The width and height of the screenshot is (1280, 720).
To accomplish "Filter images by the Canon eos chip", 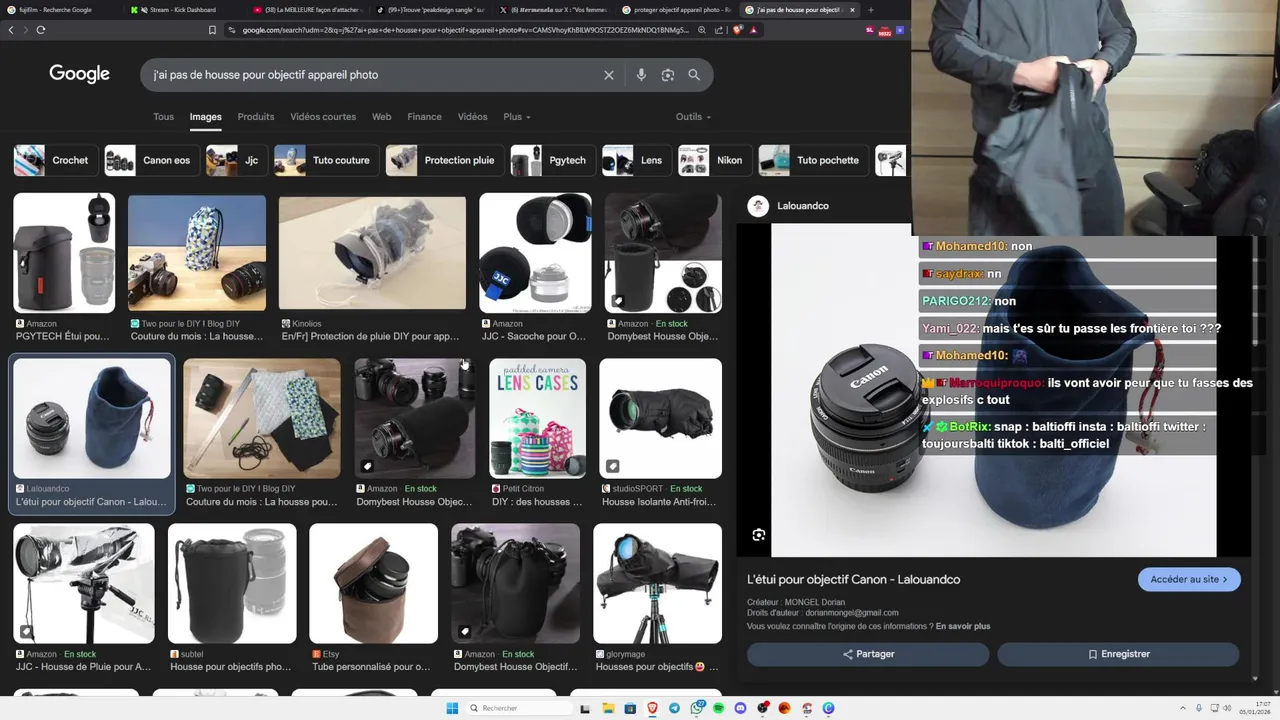I will point(151,160).
